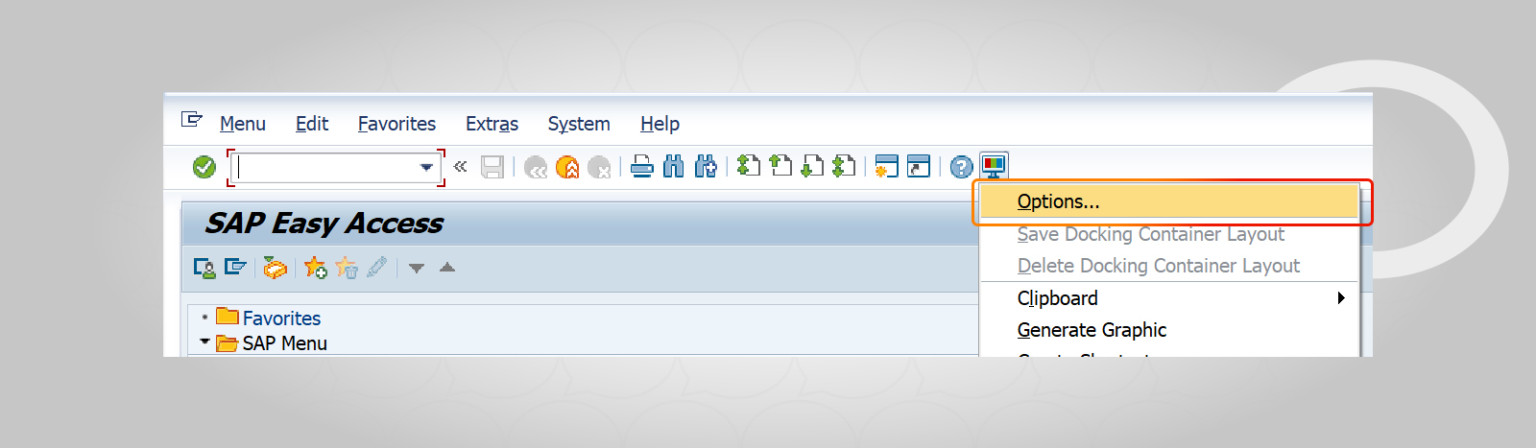Choose Generate Graphic from the menu
1536x448 pixels.
coord(1170,330)
